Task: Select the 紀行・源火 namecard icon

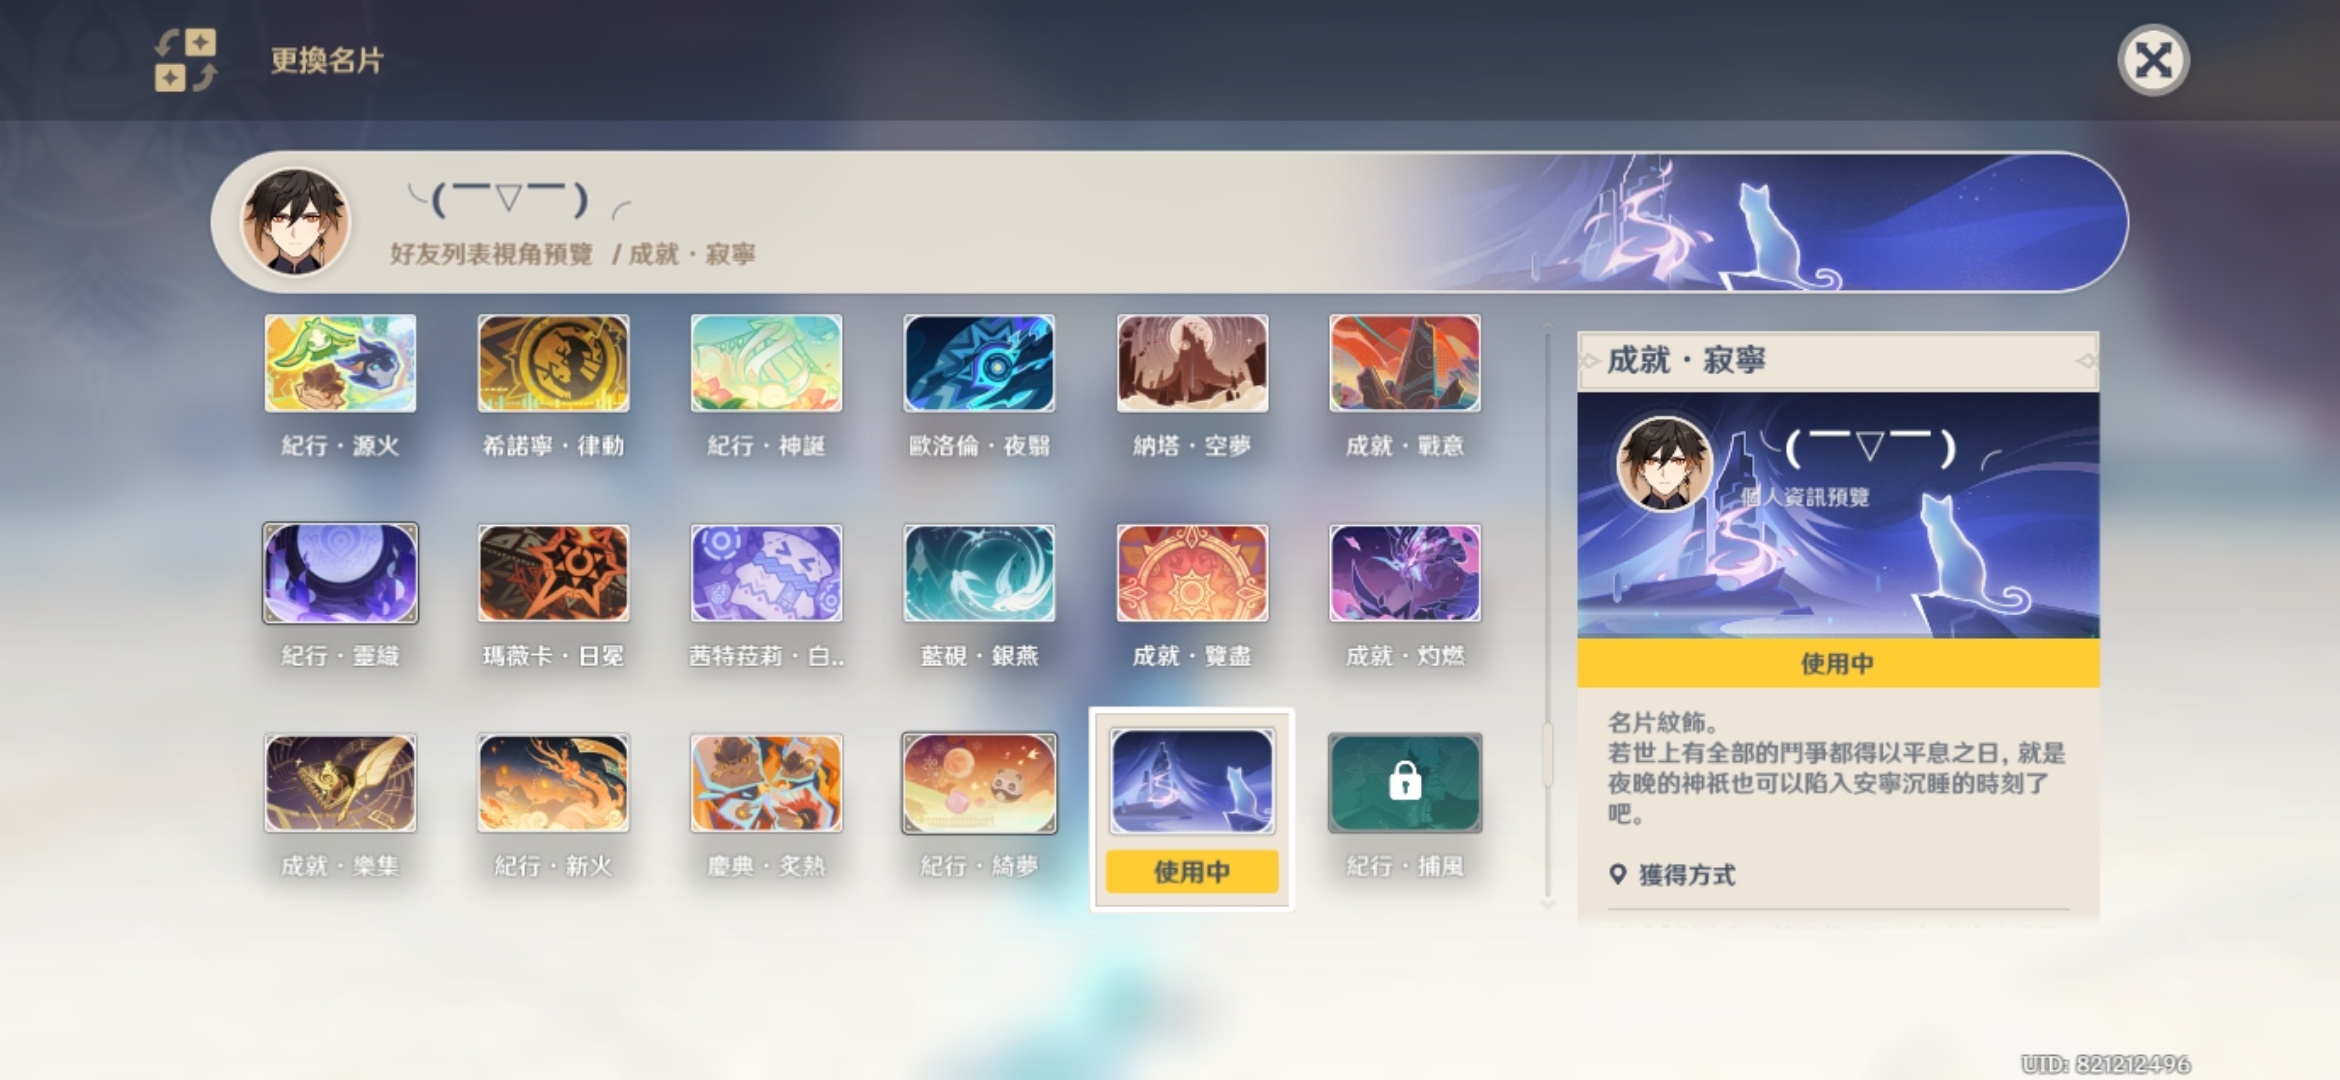Action: [x=340, y=363]
